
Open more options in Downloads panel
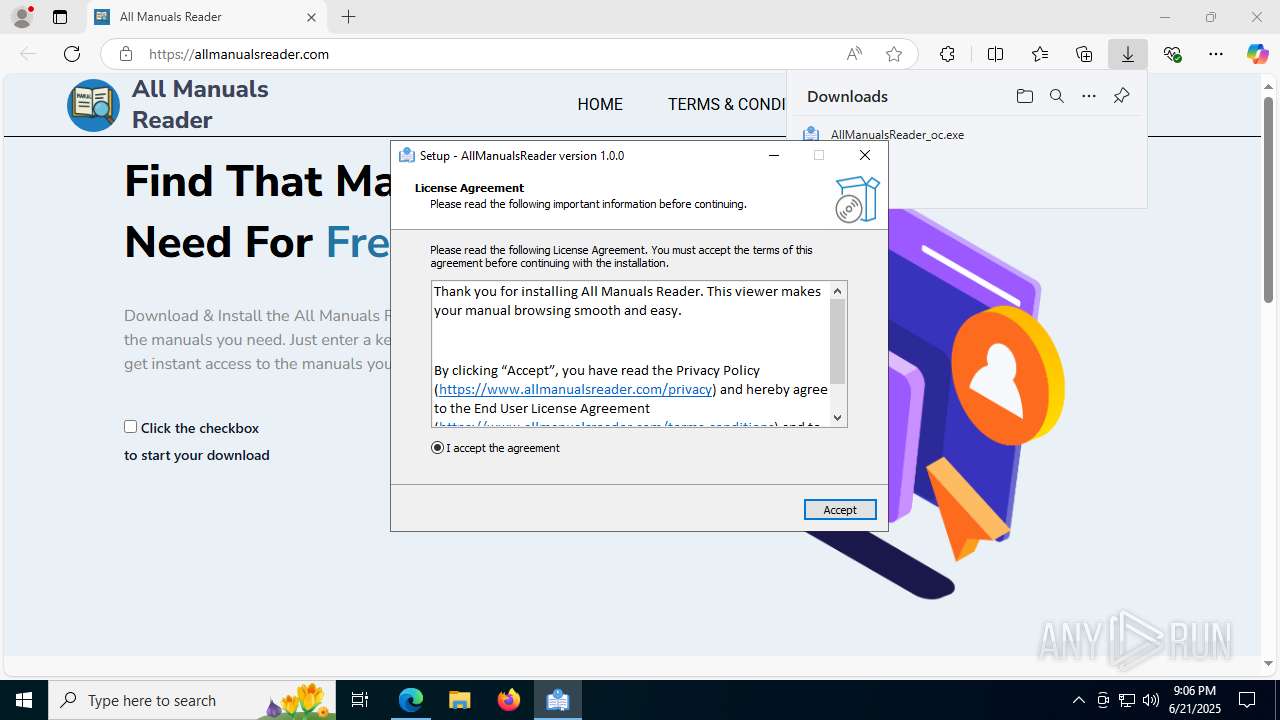pos(1089,96)
